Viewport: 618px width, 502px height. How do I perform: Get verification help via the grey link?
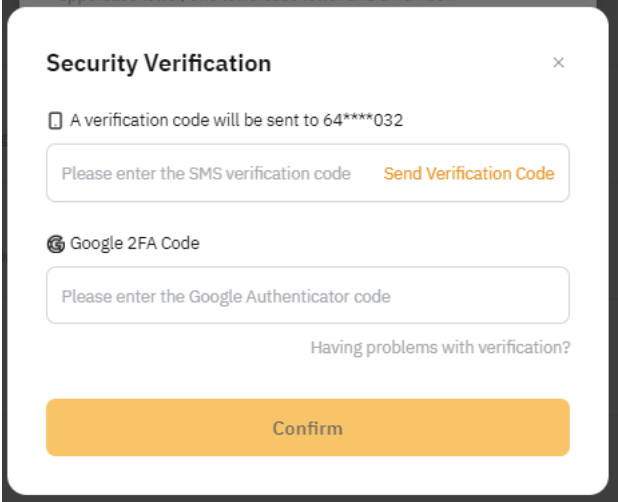440,348
